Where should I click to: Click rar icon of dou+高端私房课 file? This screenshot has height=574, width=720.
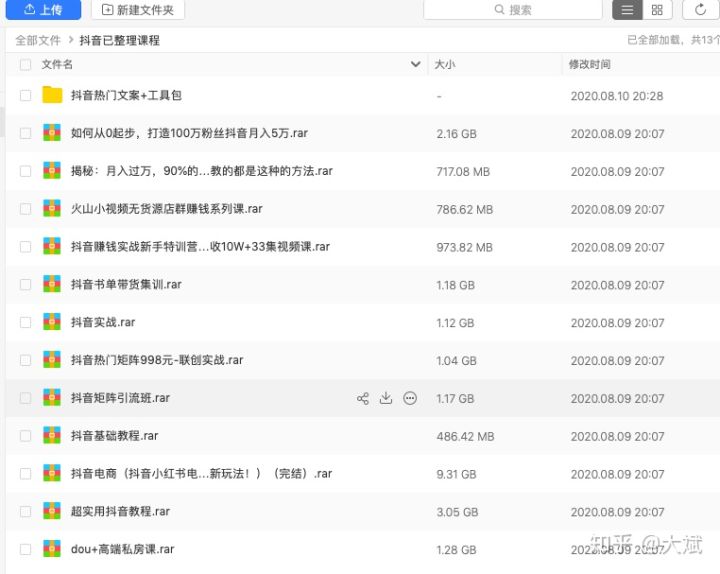52,549
